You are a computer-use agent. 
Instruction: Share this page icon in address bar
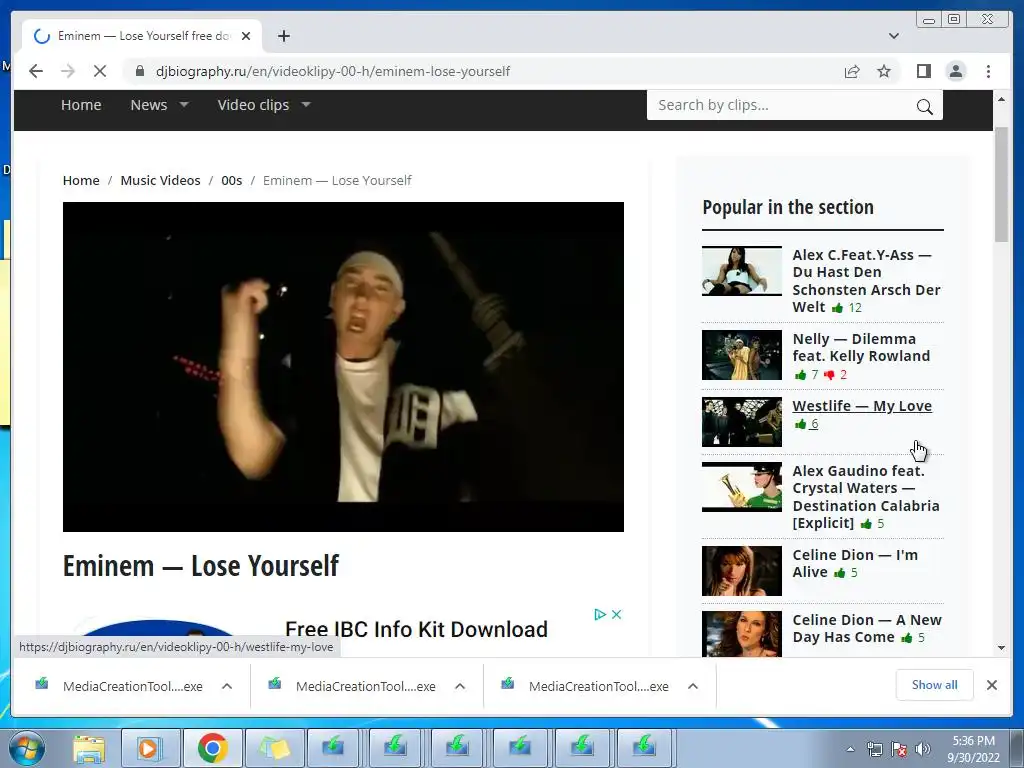pos(852,71)
